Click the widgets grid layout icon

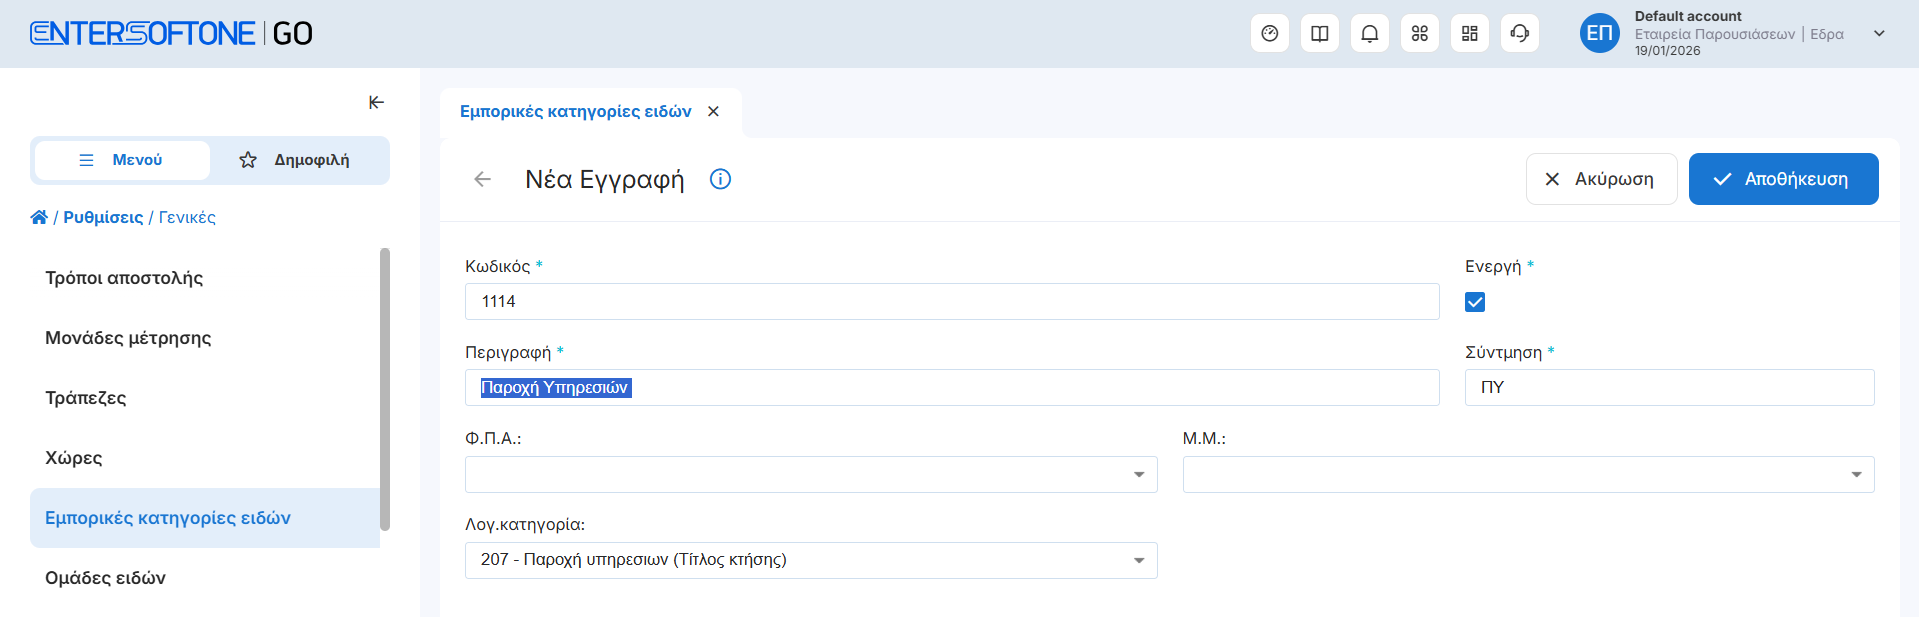point(1469,34)
